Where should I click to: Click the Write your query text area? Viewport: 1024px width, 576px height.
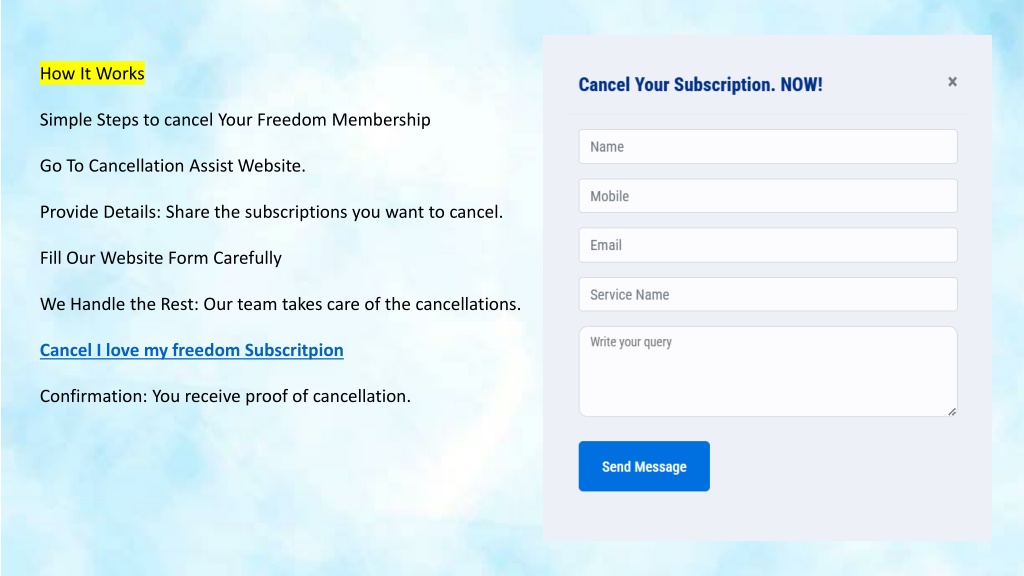point(768,372)
